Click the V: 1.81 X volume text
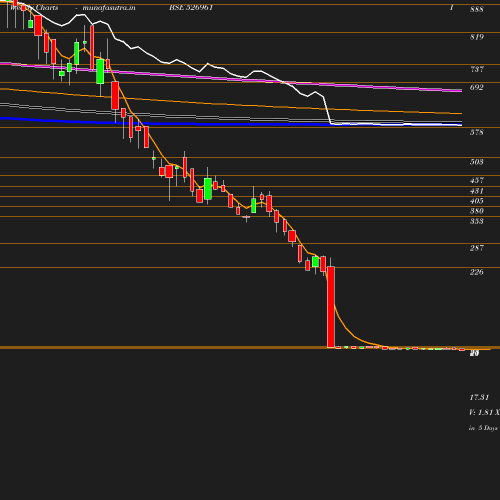The height and width of the screenshot is (500, 500). (484, 413)
